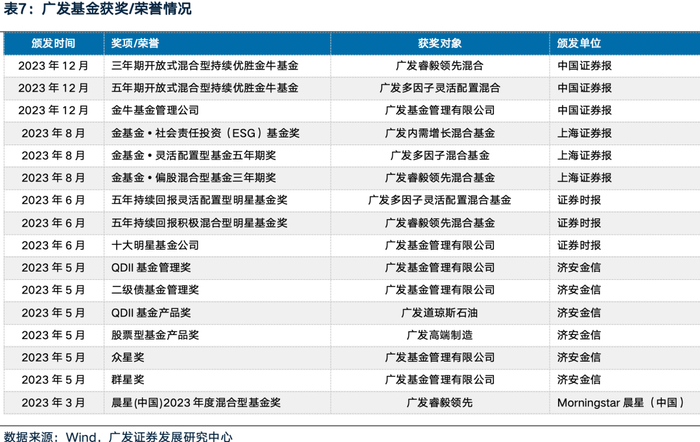Screen dimensions: 700x442
Task: Select recipient '广发高端制造'
Action: click(440, 335)
